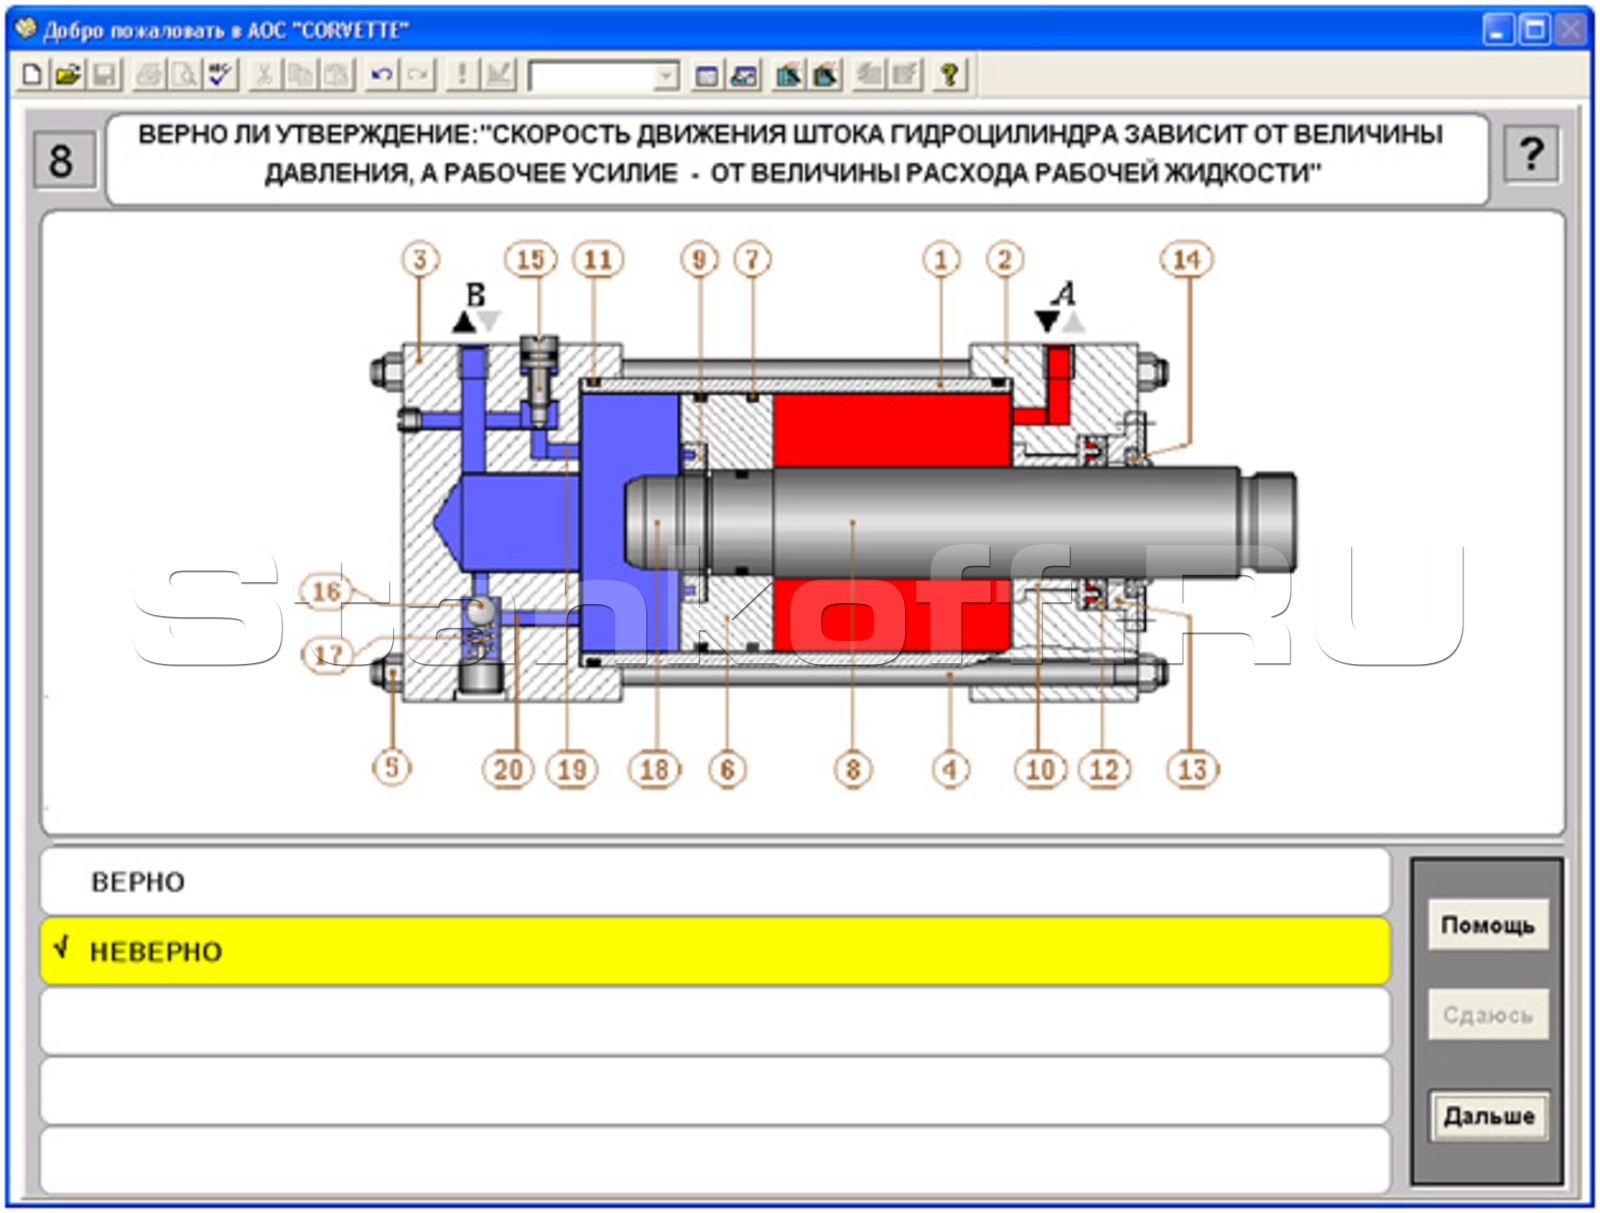Click the Print icon in the toolbar
The height and width of the screenshot is (1213, 1600).
(149, 75)
